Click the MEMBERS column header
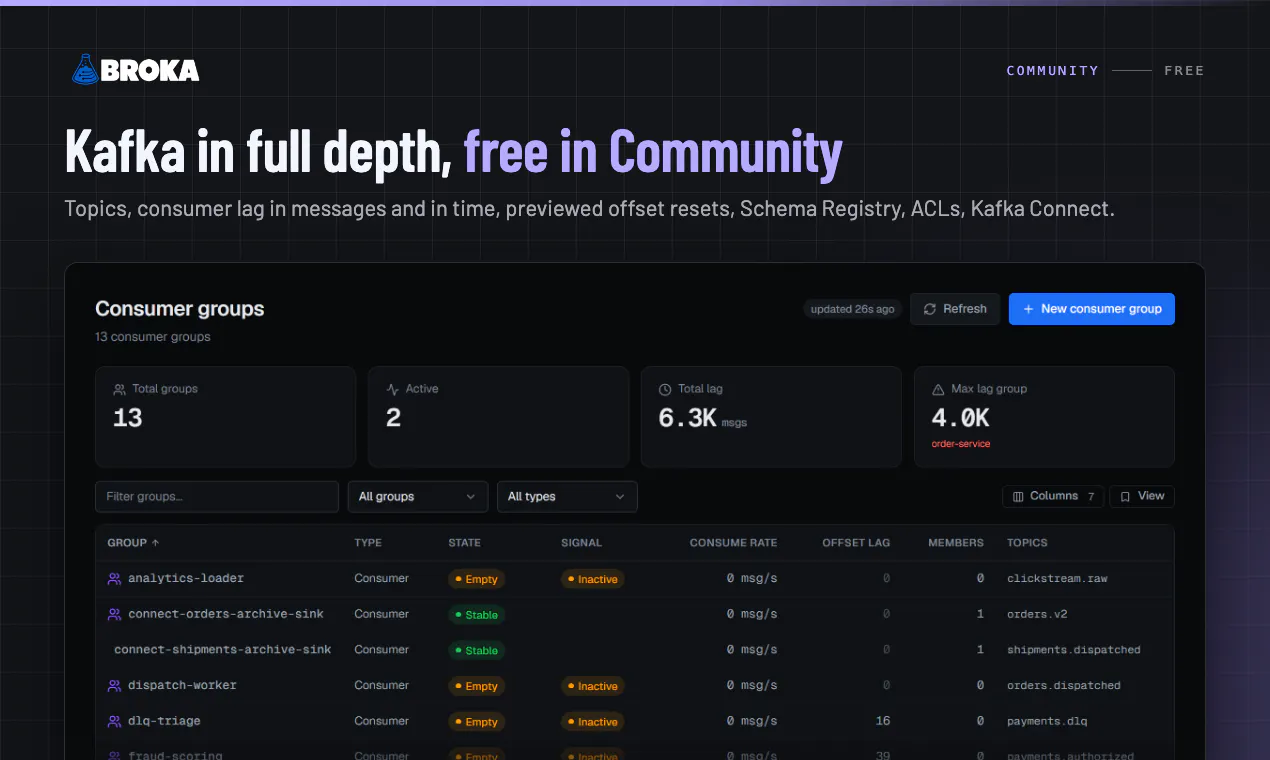This screenshot has width=1270, height=760. point(956,543)
